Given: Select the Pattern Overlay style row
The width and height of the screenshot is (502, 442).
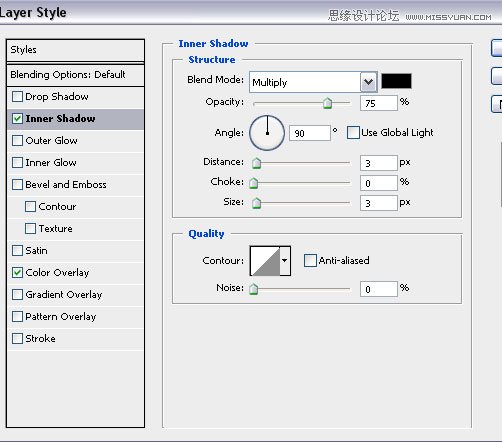Looking at the screenshot, I should pos(75,317).
